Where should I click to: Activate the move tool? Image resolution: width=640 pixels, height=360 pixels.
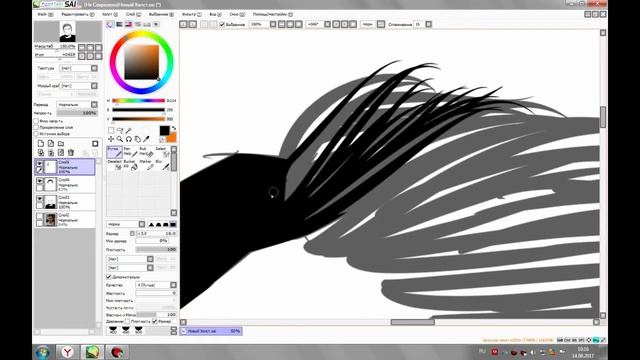111,139
